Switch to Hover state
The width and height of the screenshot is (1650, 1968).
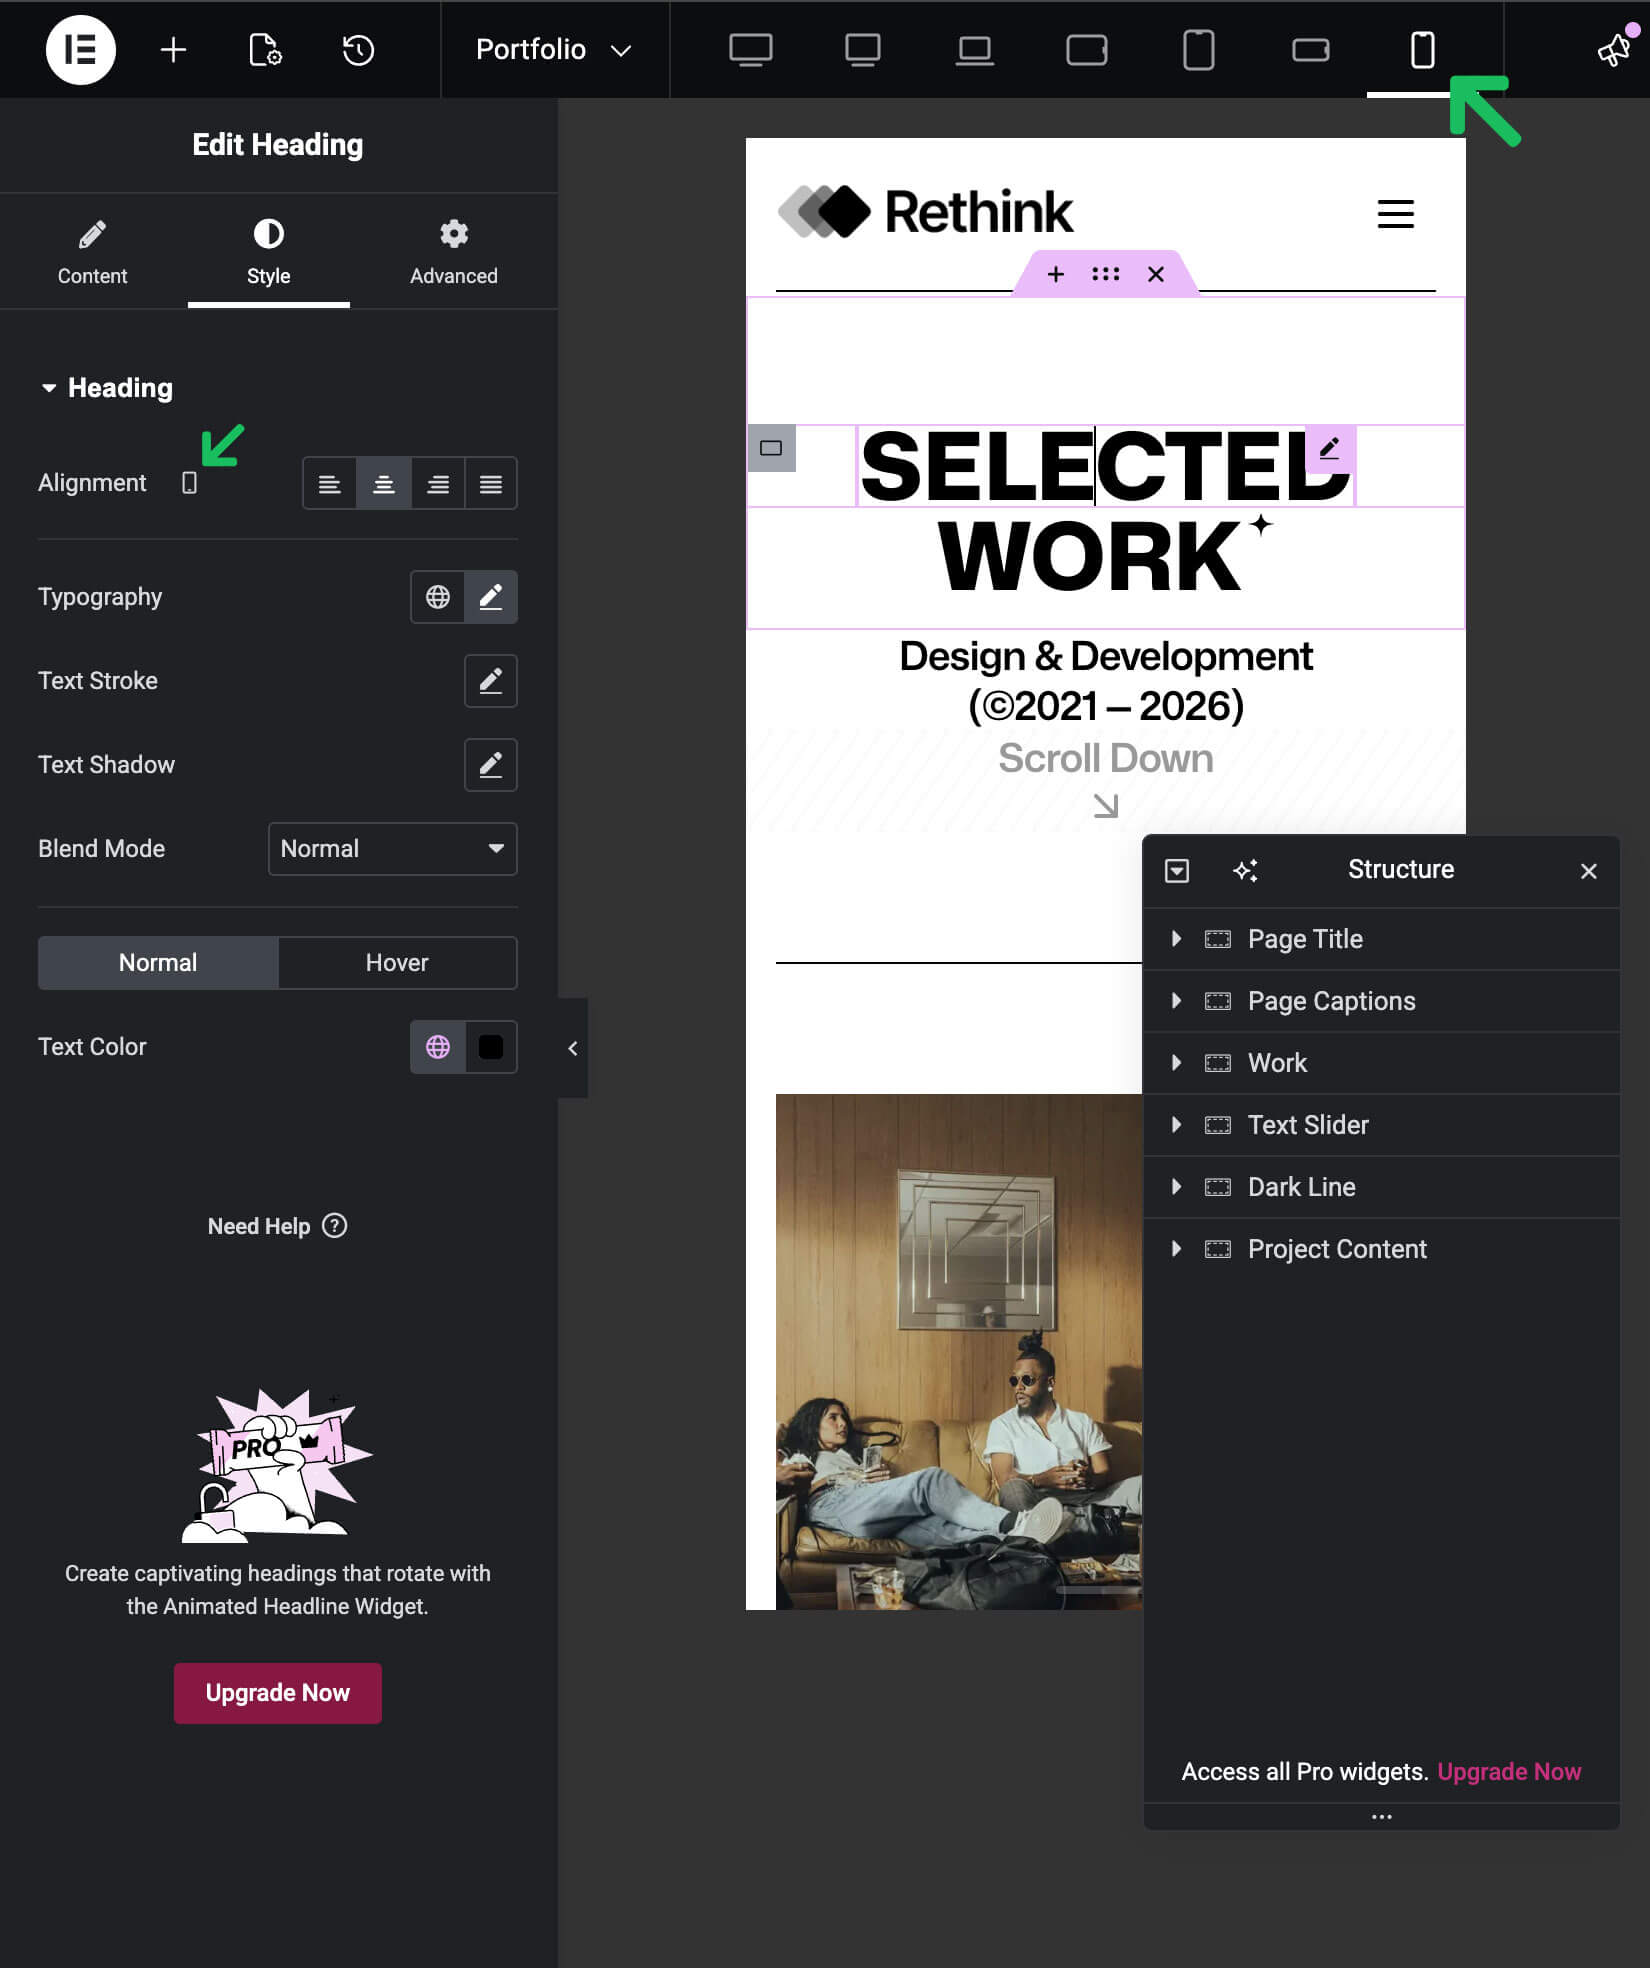click(397, 963)
